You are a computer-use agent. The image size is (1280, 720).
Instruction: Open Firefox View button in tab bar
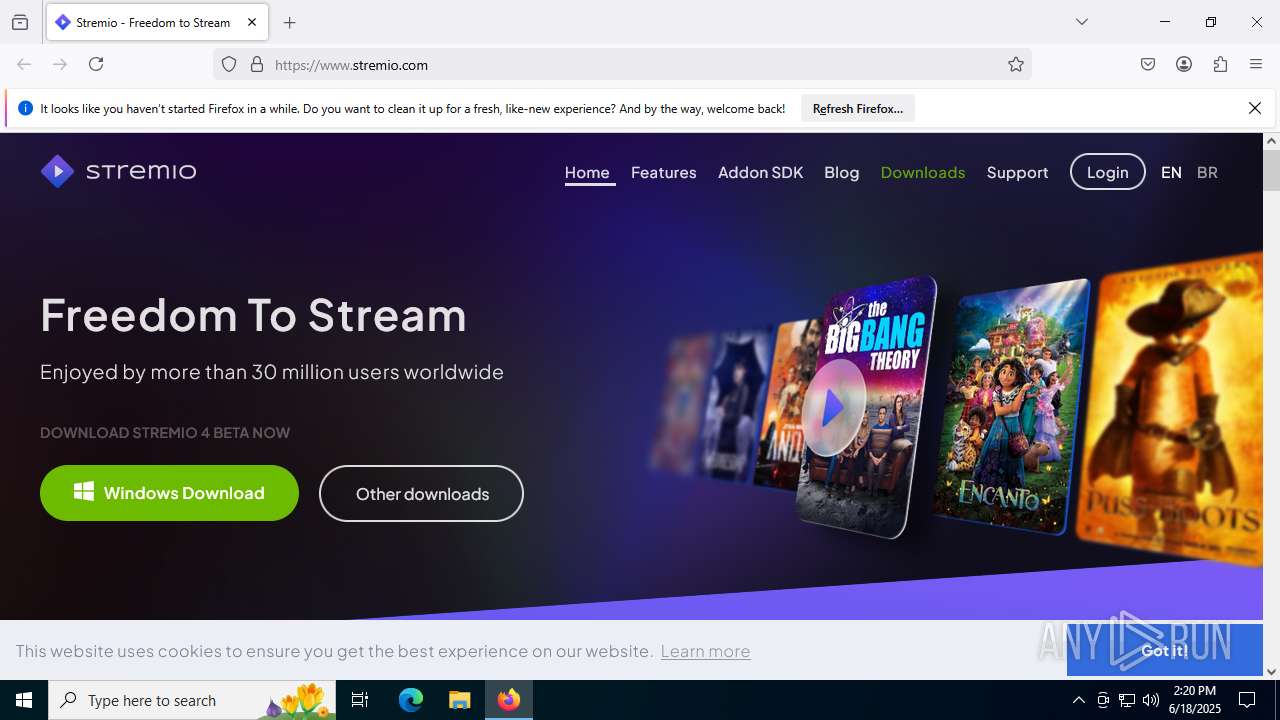pos(20,22)
